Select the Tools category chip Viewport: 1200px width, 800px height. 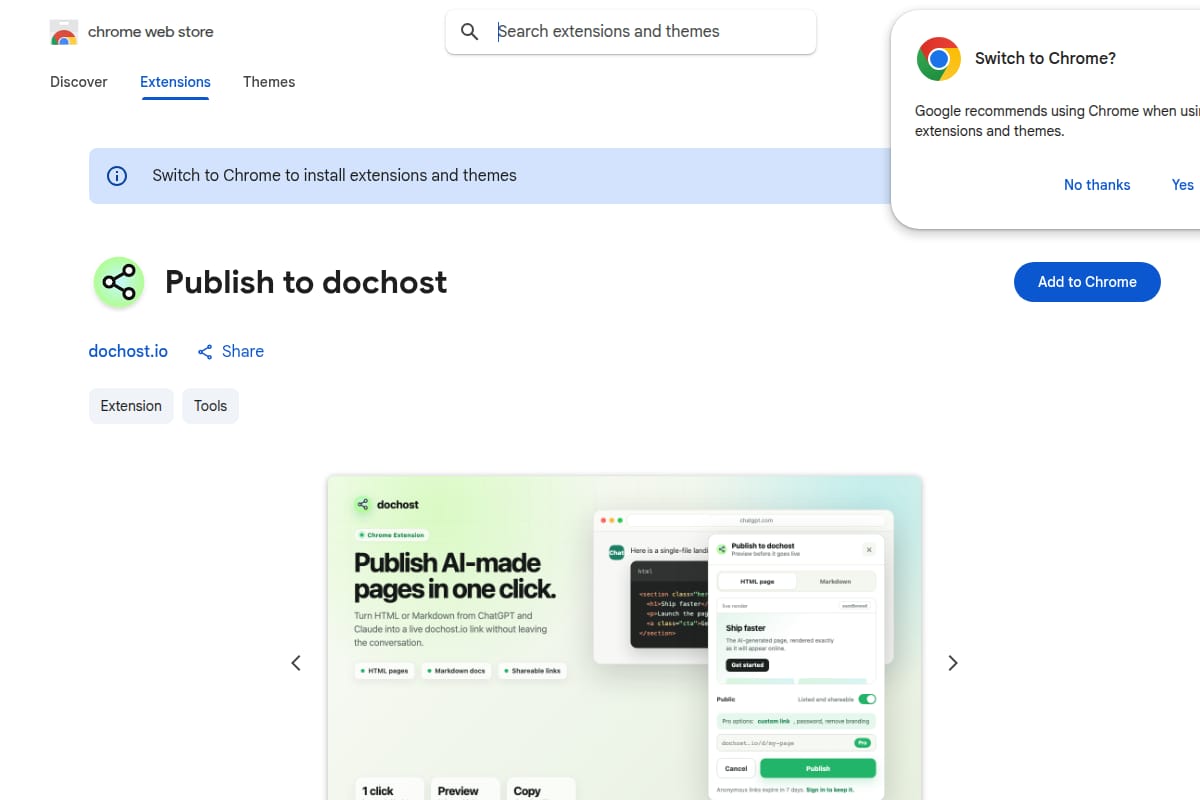point(210,406)
